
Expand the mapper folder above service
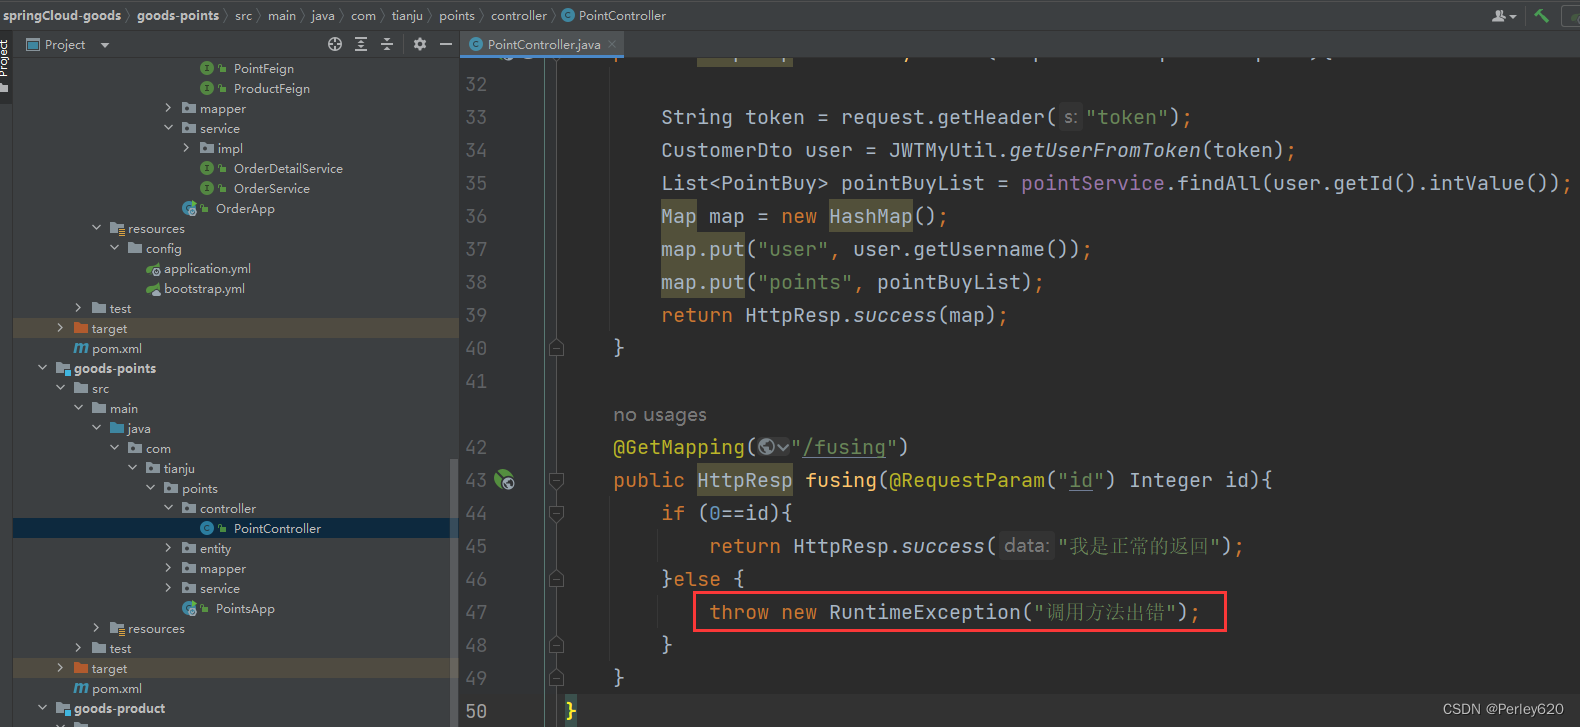coord(168,108)
